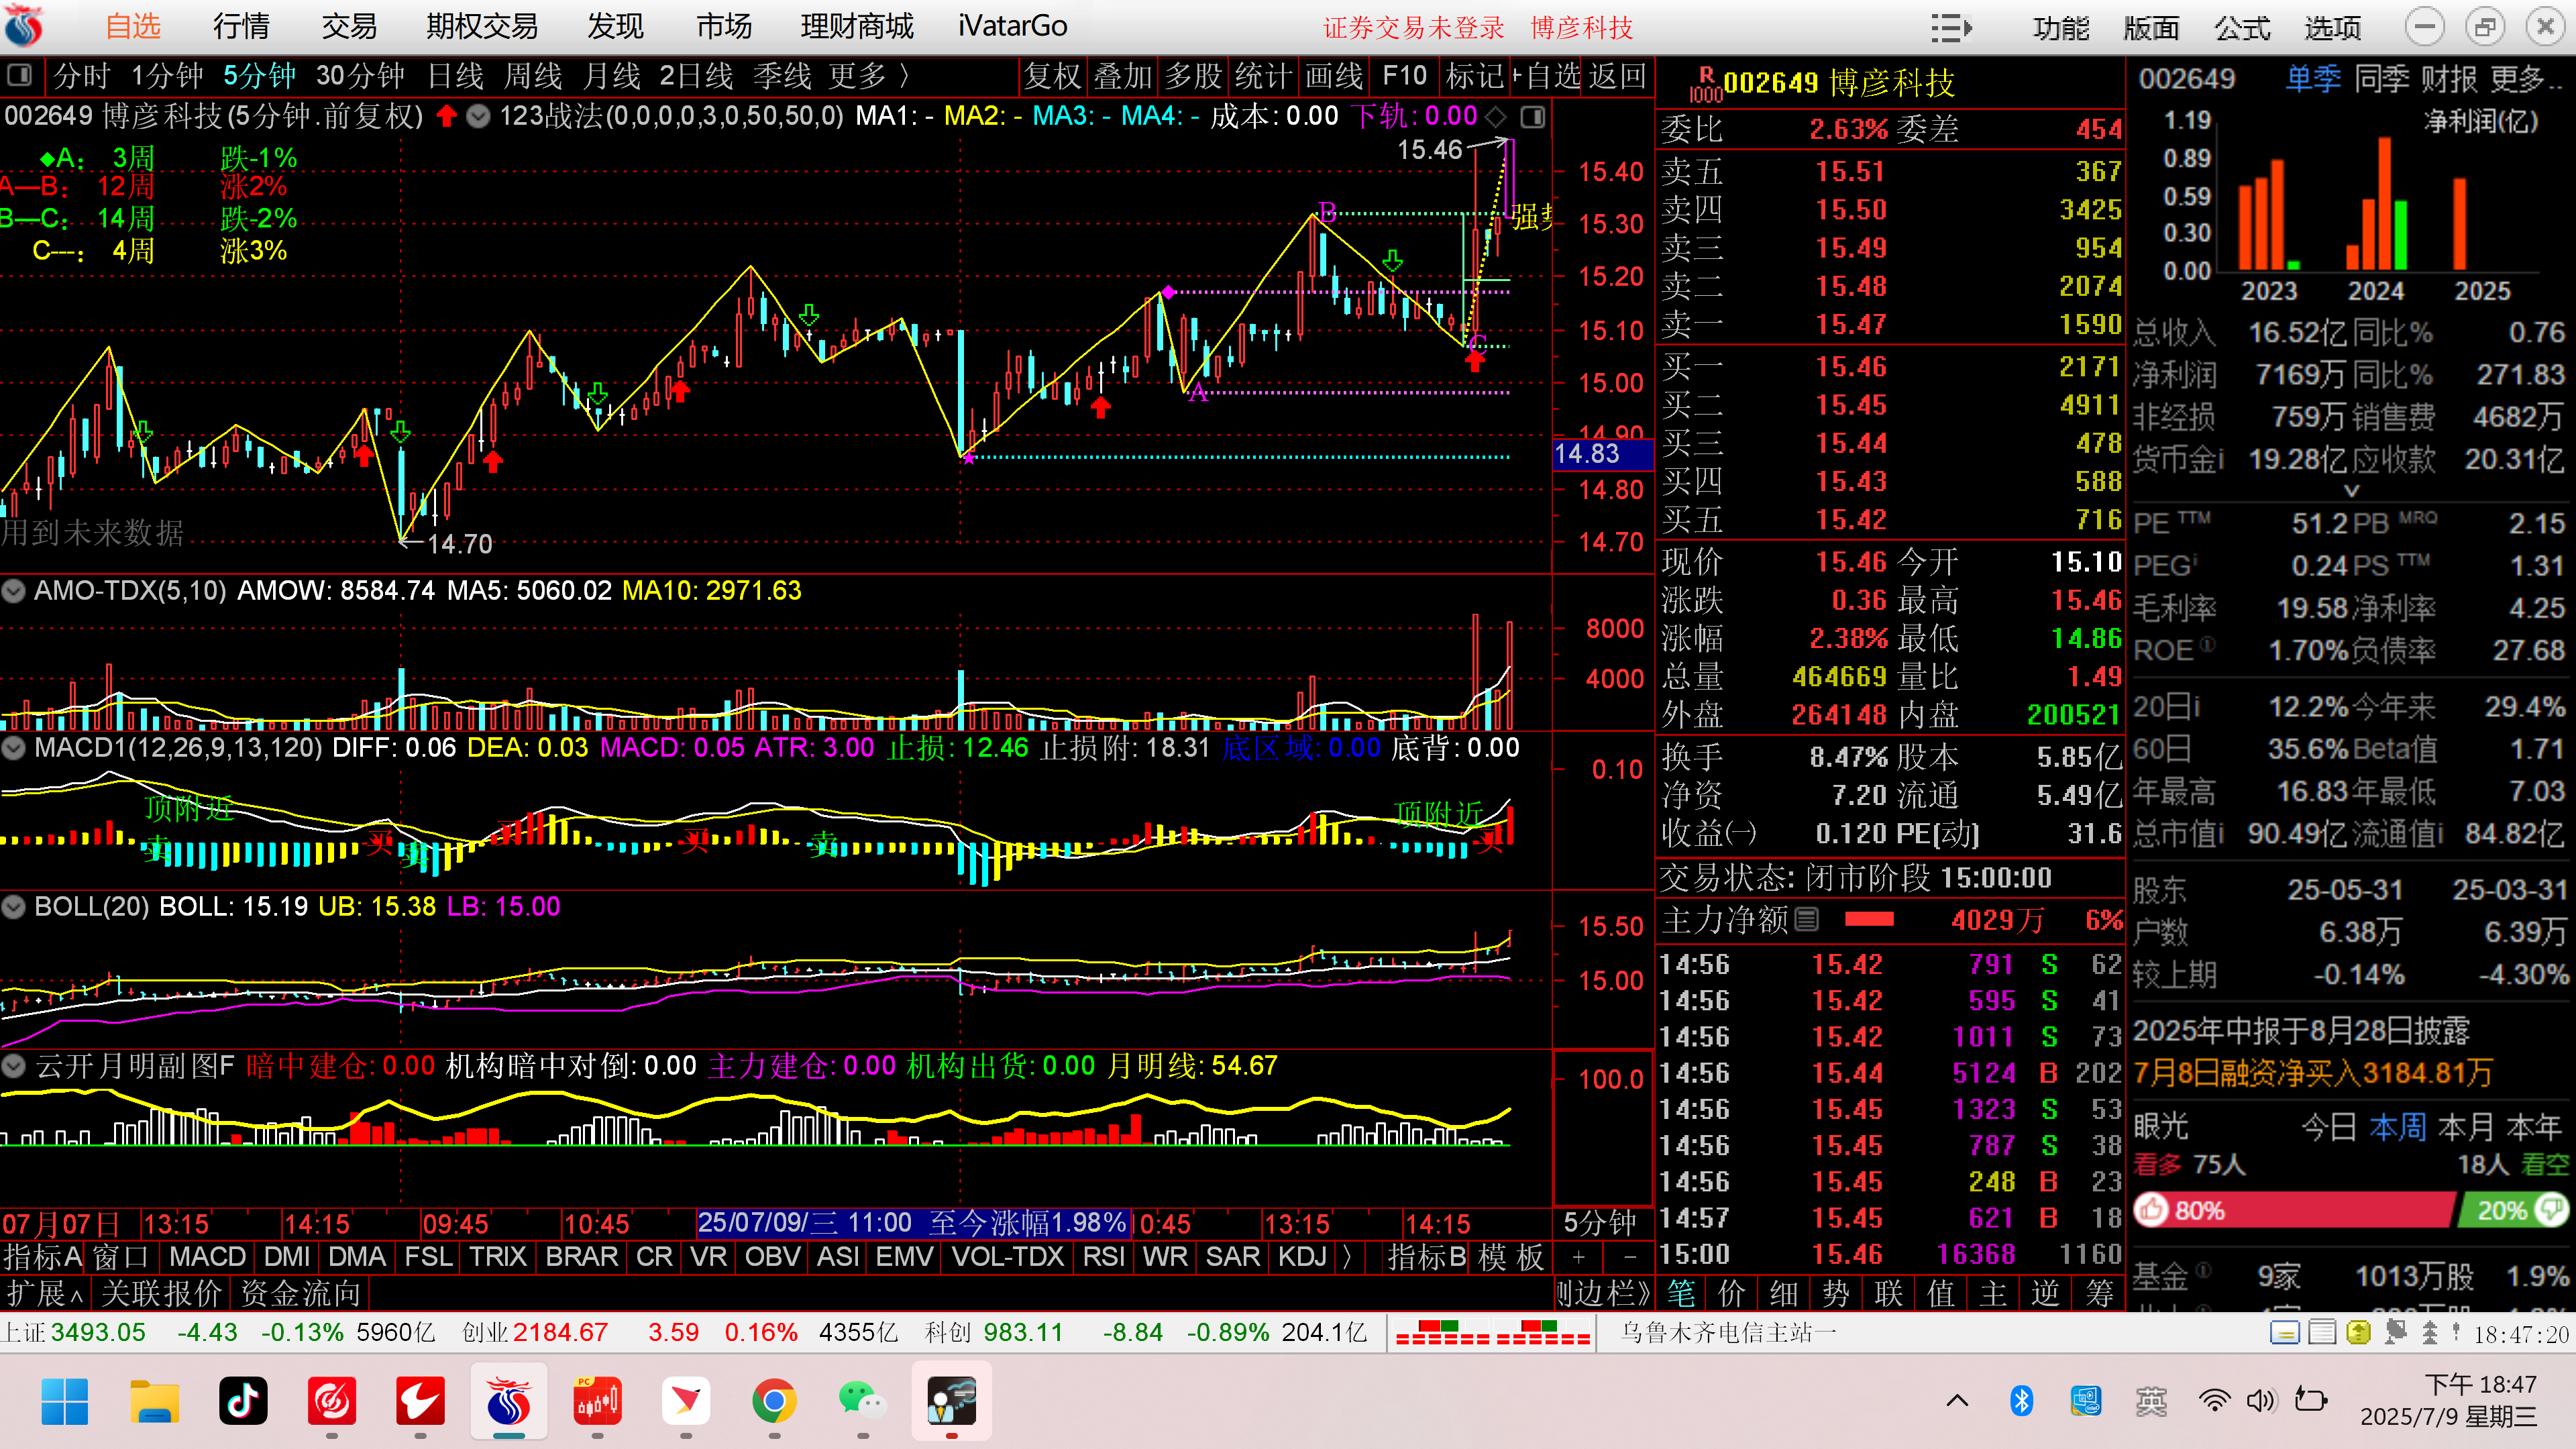Click the TDX app logo in title bar
Image resolution: width=2576 pixels, height=1449 pixels.
pos(24,27)
